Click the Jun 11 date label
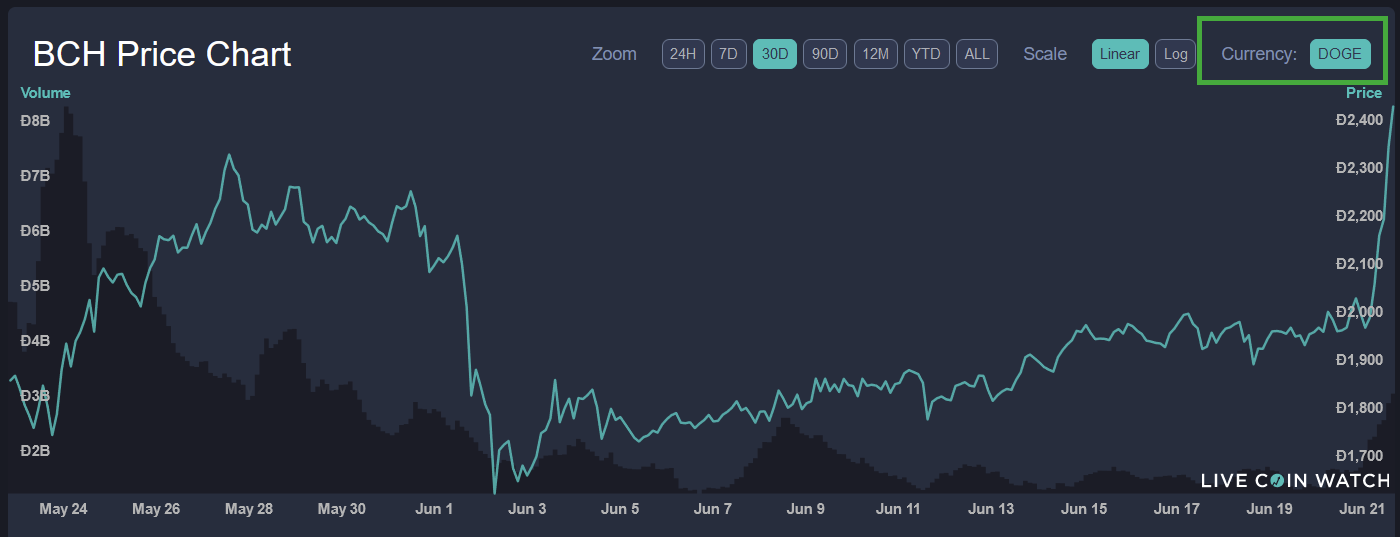The image size is (1400, 537). coord(898,509)
